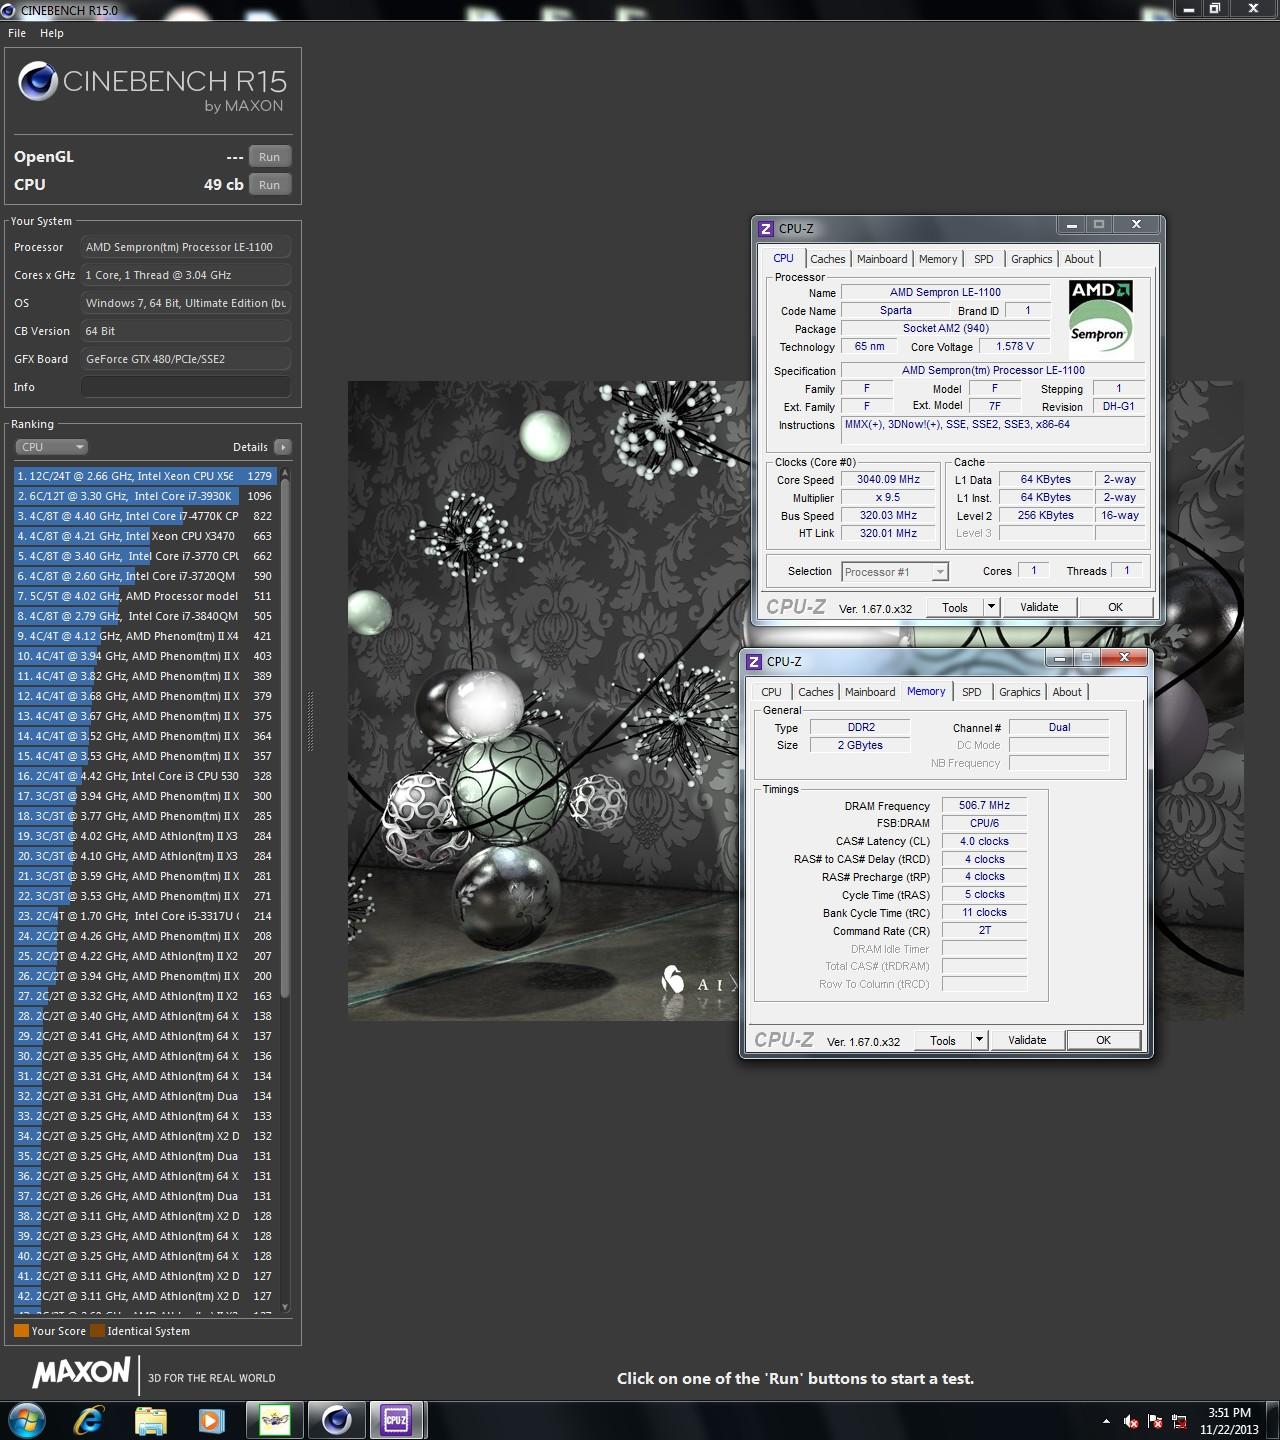Click the Processor name field

(x=186, y=247)
